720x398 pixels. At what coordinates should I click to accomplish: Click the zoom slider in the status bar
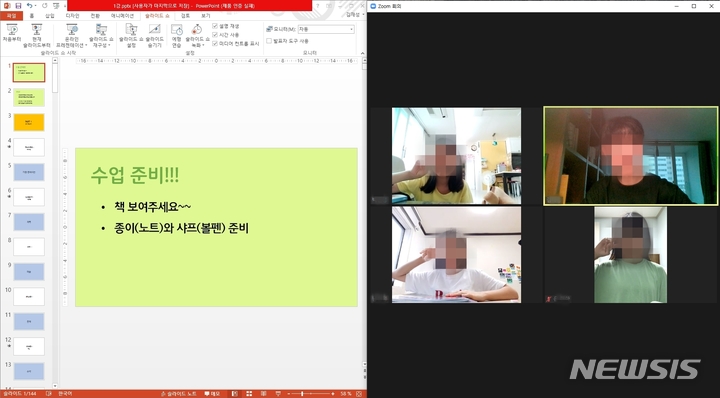(x=311, y=394)
